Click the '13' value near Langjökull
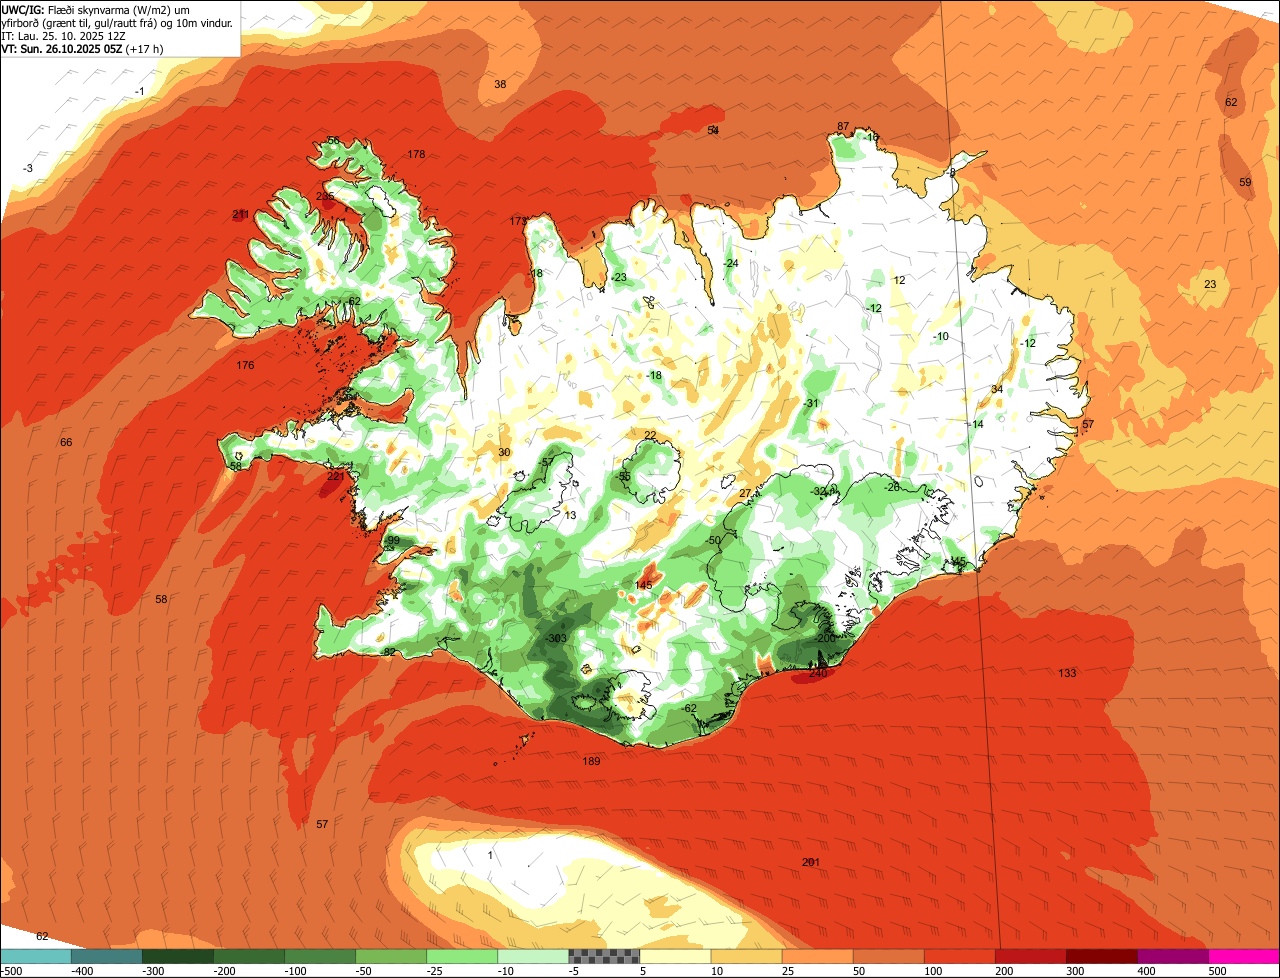1280x978 pixels. (x=571, y=515)
